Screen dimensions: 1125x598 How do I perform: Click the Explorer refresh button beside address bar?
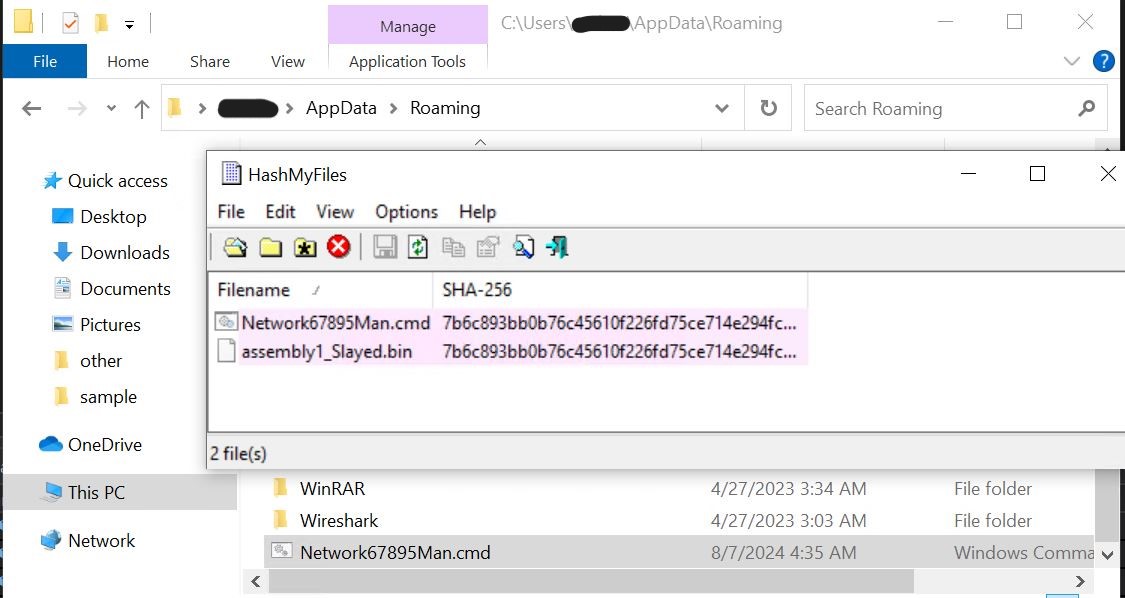coord(768,108)
